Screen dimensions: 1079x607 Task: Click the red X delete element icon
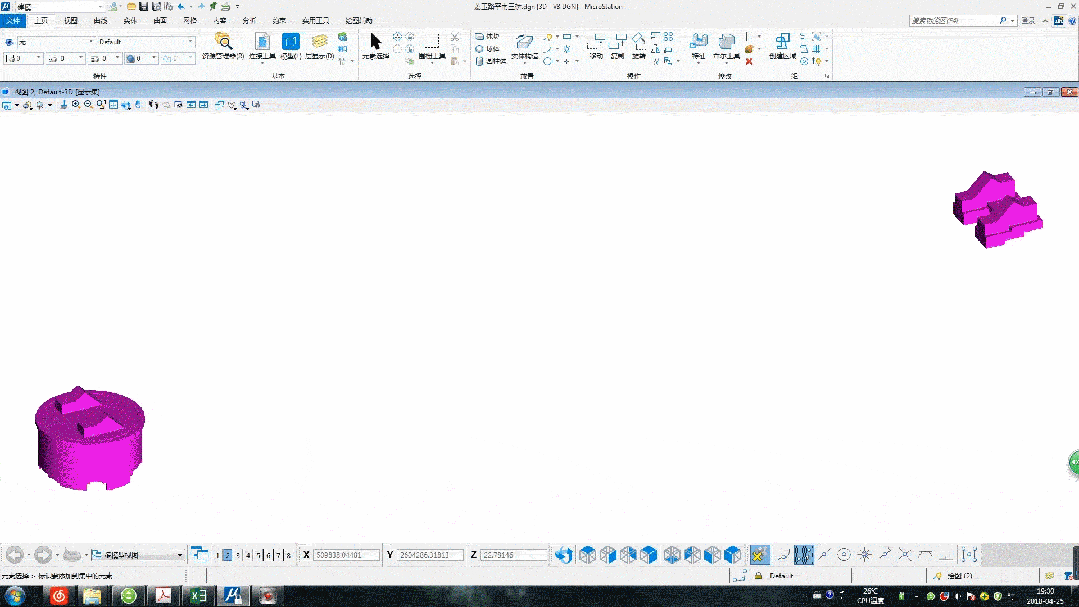[x=749, y=61]
